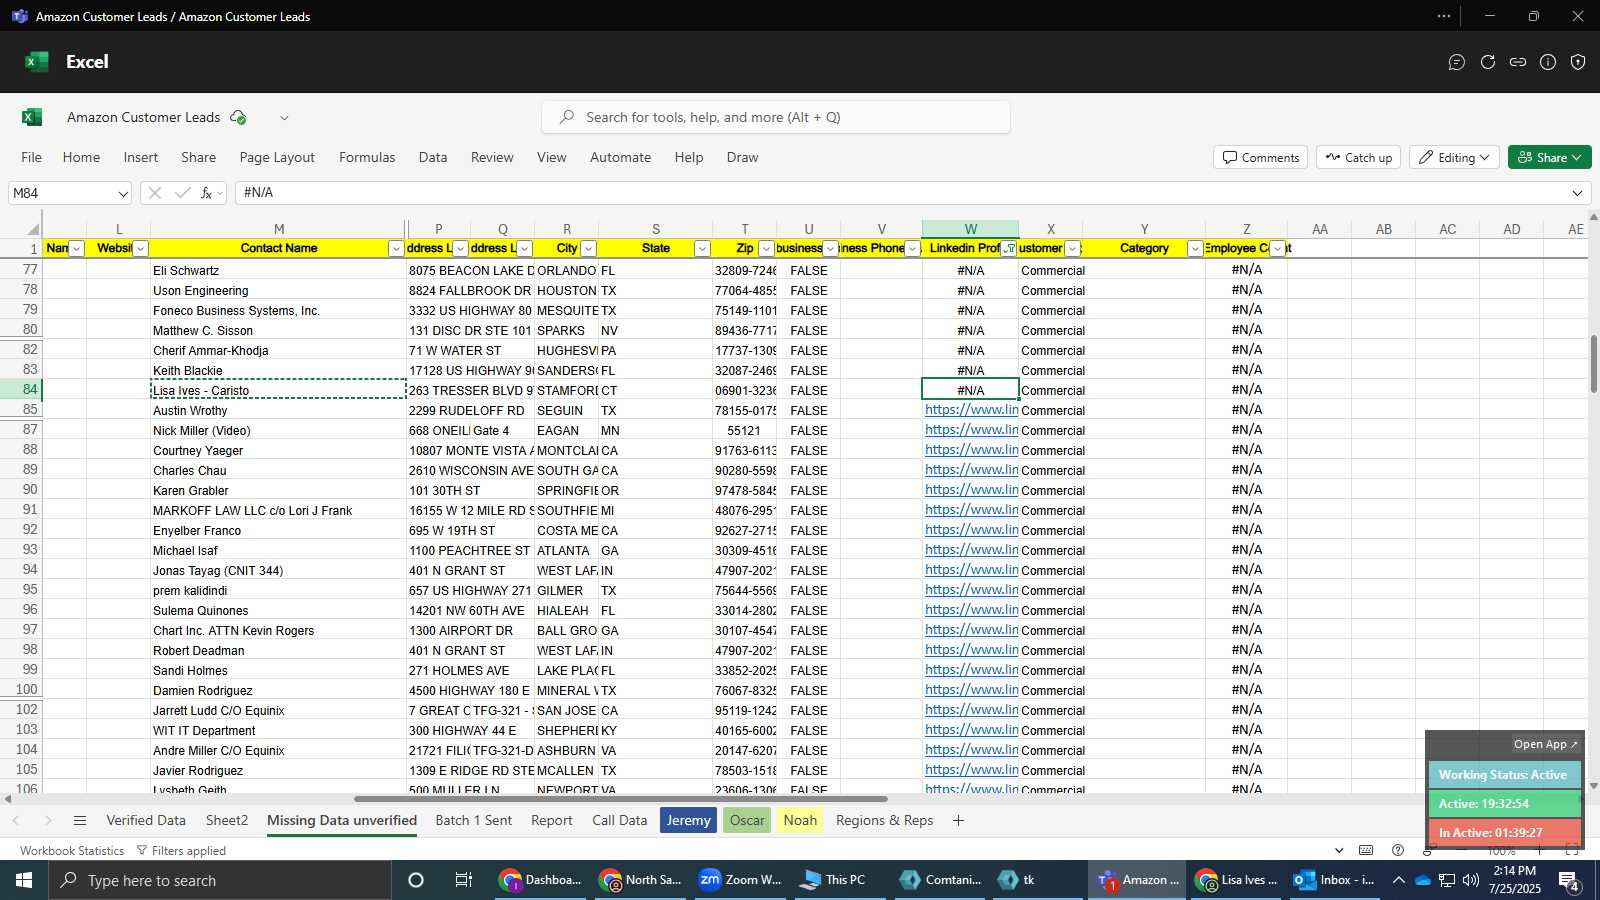Viewport: 1600px width, 900px height.
Task: Open the Comments pane button
Action: click(x=1261, y=158)
